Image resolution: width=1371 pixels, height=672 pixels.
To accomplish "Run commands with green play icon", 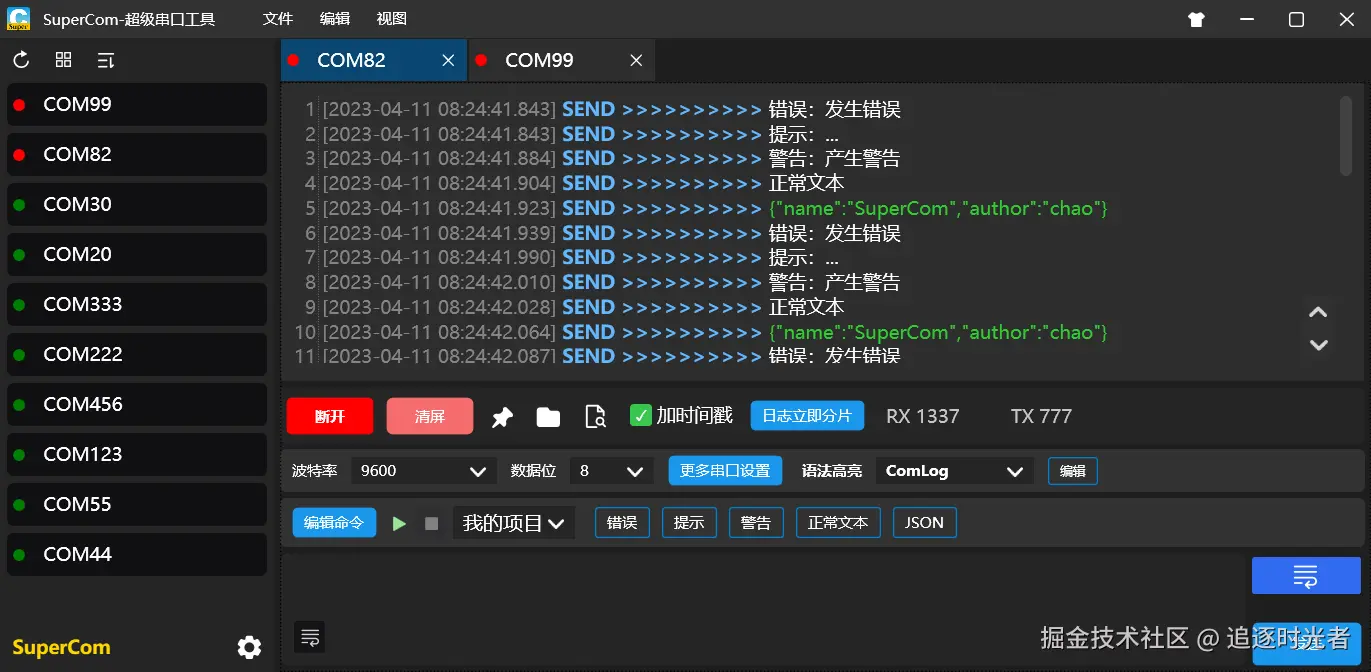I will tap(399, 523).
